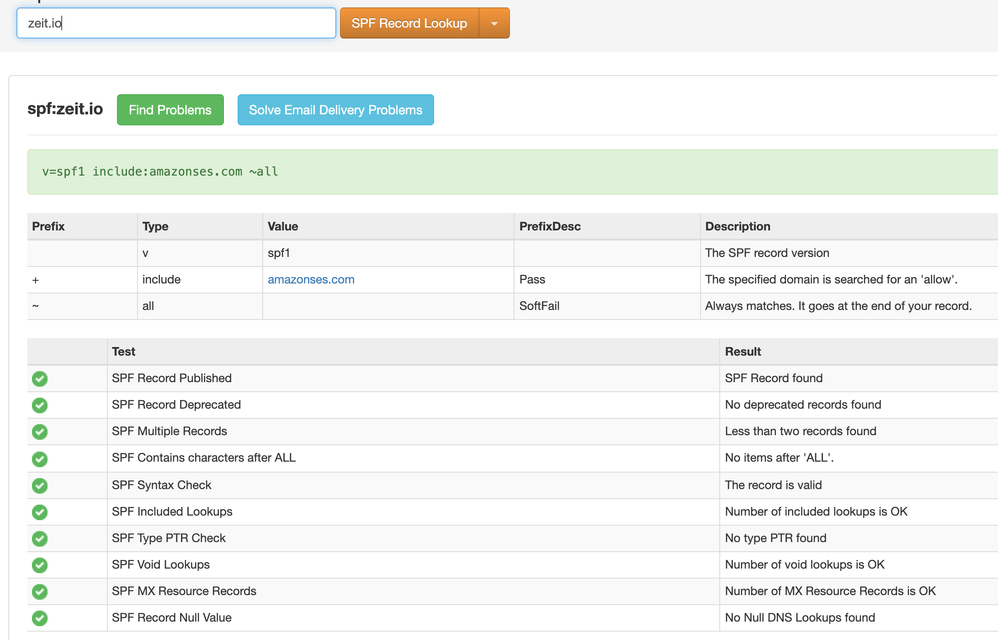
Task: Click the green check icon for SPF Syntax Check
Action: pyautogui.click(x=39, y=485)
